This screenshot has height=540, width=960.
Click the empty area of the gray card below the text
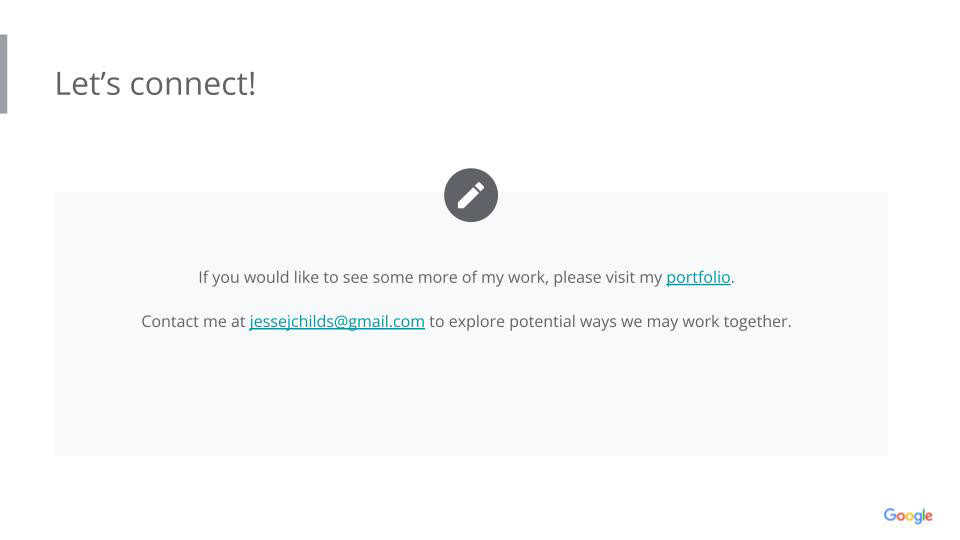pos(471,400)
